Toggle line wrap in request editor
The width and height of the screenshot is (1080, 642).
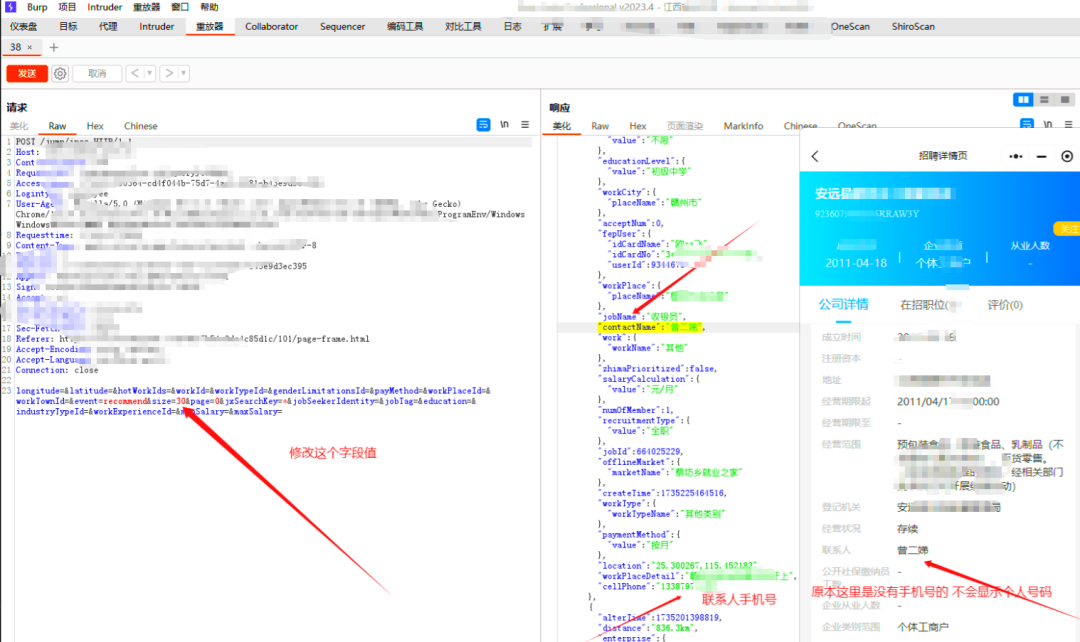[x=484, y=125]
